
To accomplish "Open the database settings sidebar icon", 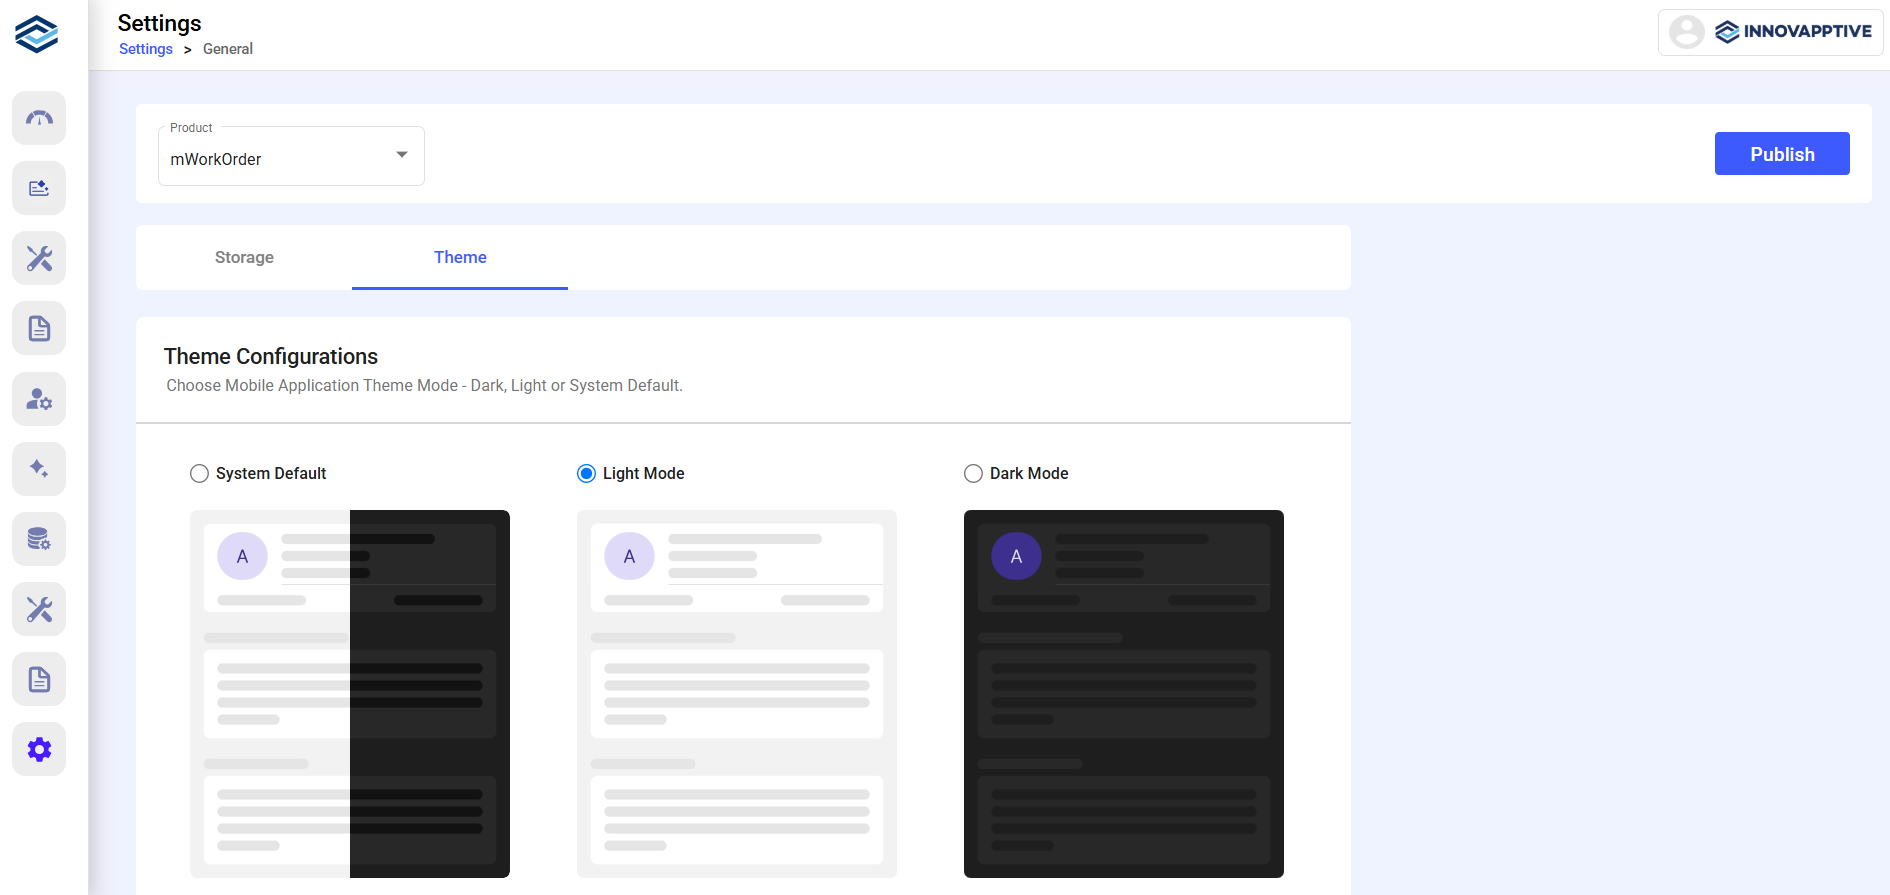I will click(x=39, y=539).
